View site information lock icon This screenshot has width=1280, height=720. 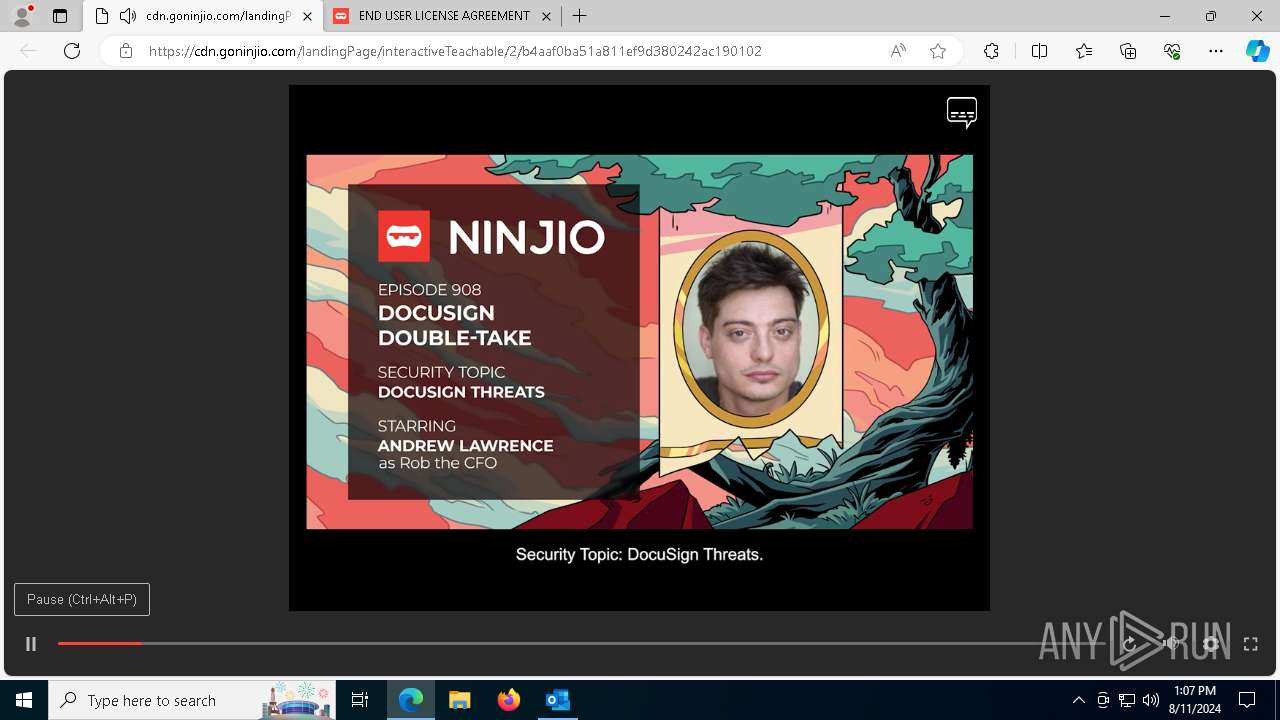(126, 51)
